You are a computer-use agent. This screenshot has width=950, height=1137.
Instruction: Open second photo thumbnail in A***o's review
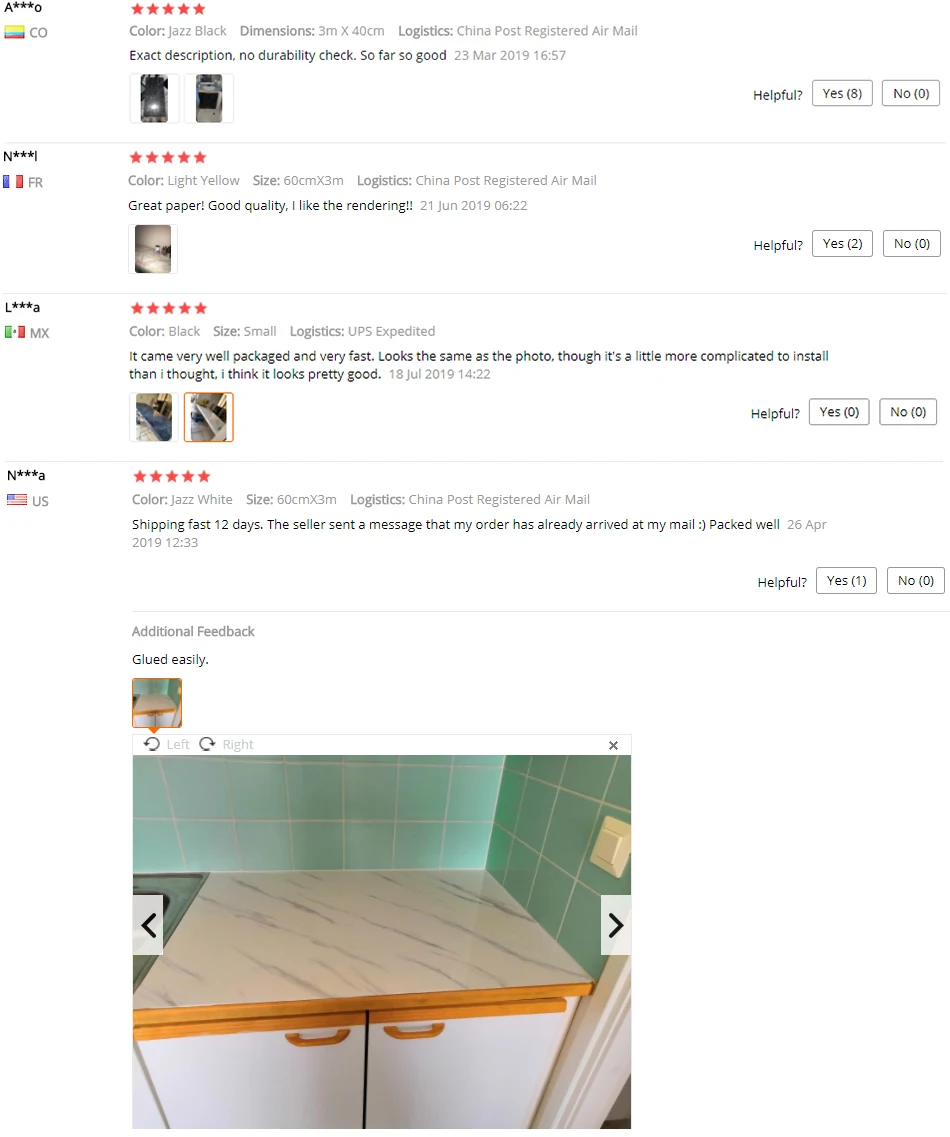point(209,98)
